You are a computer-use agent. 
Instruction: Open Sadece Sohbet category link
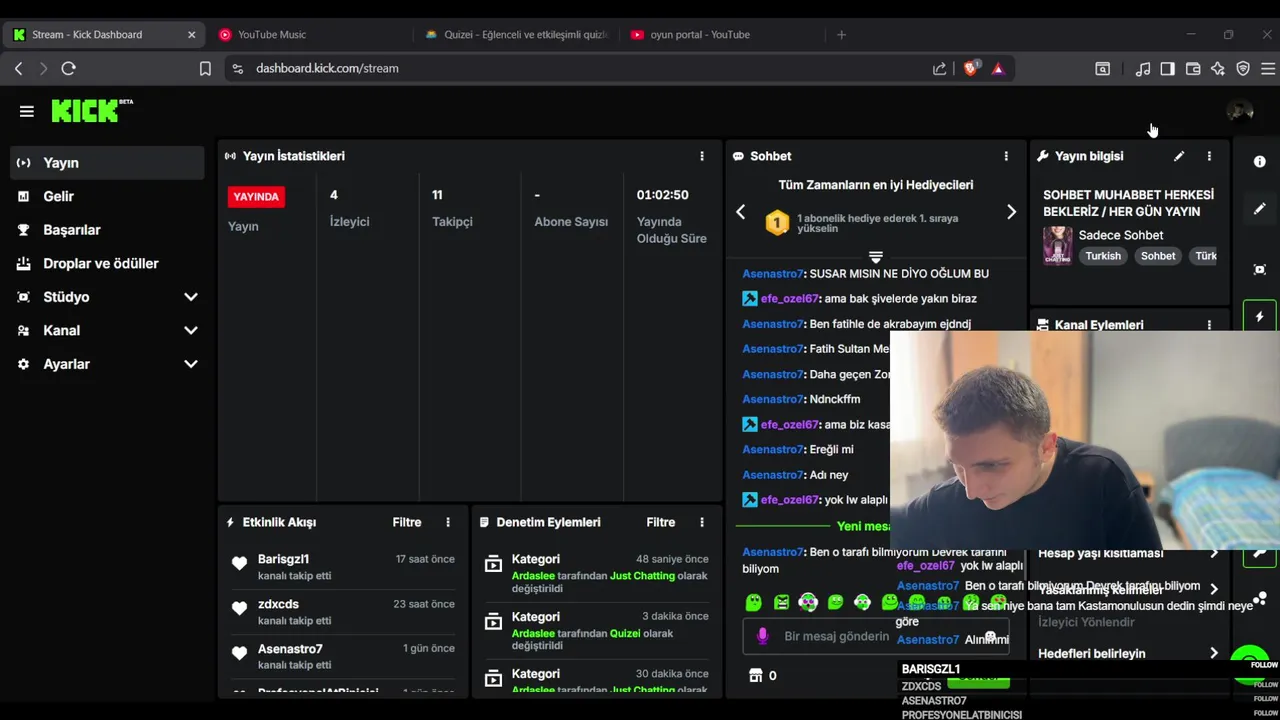point(1121,235)
